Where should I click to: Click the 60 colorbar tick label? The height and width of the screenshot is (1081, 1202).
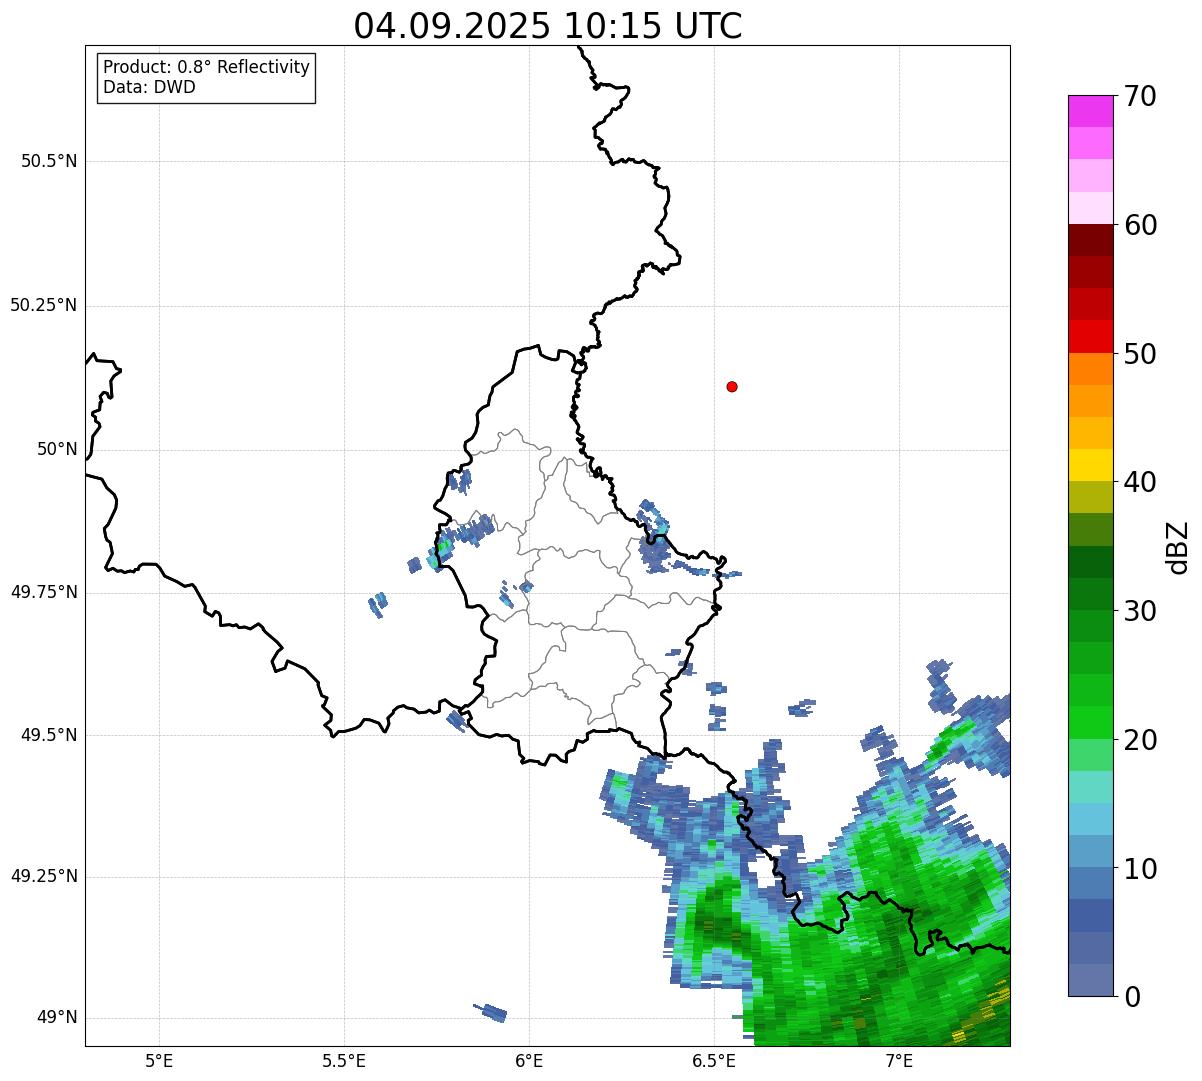point(1140,225)
